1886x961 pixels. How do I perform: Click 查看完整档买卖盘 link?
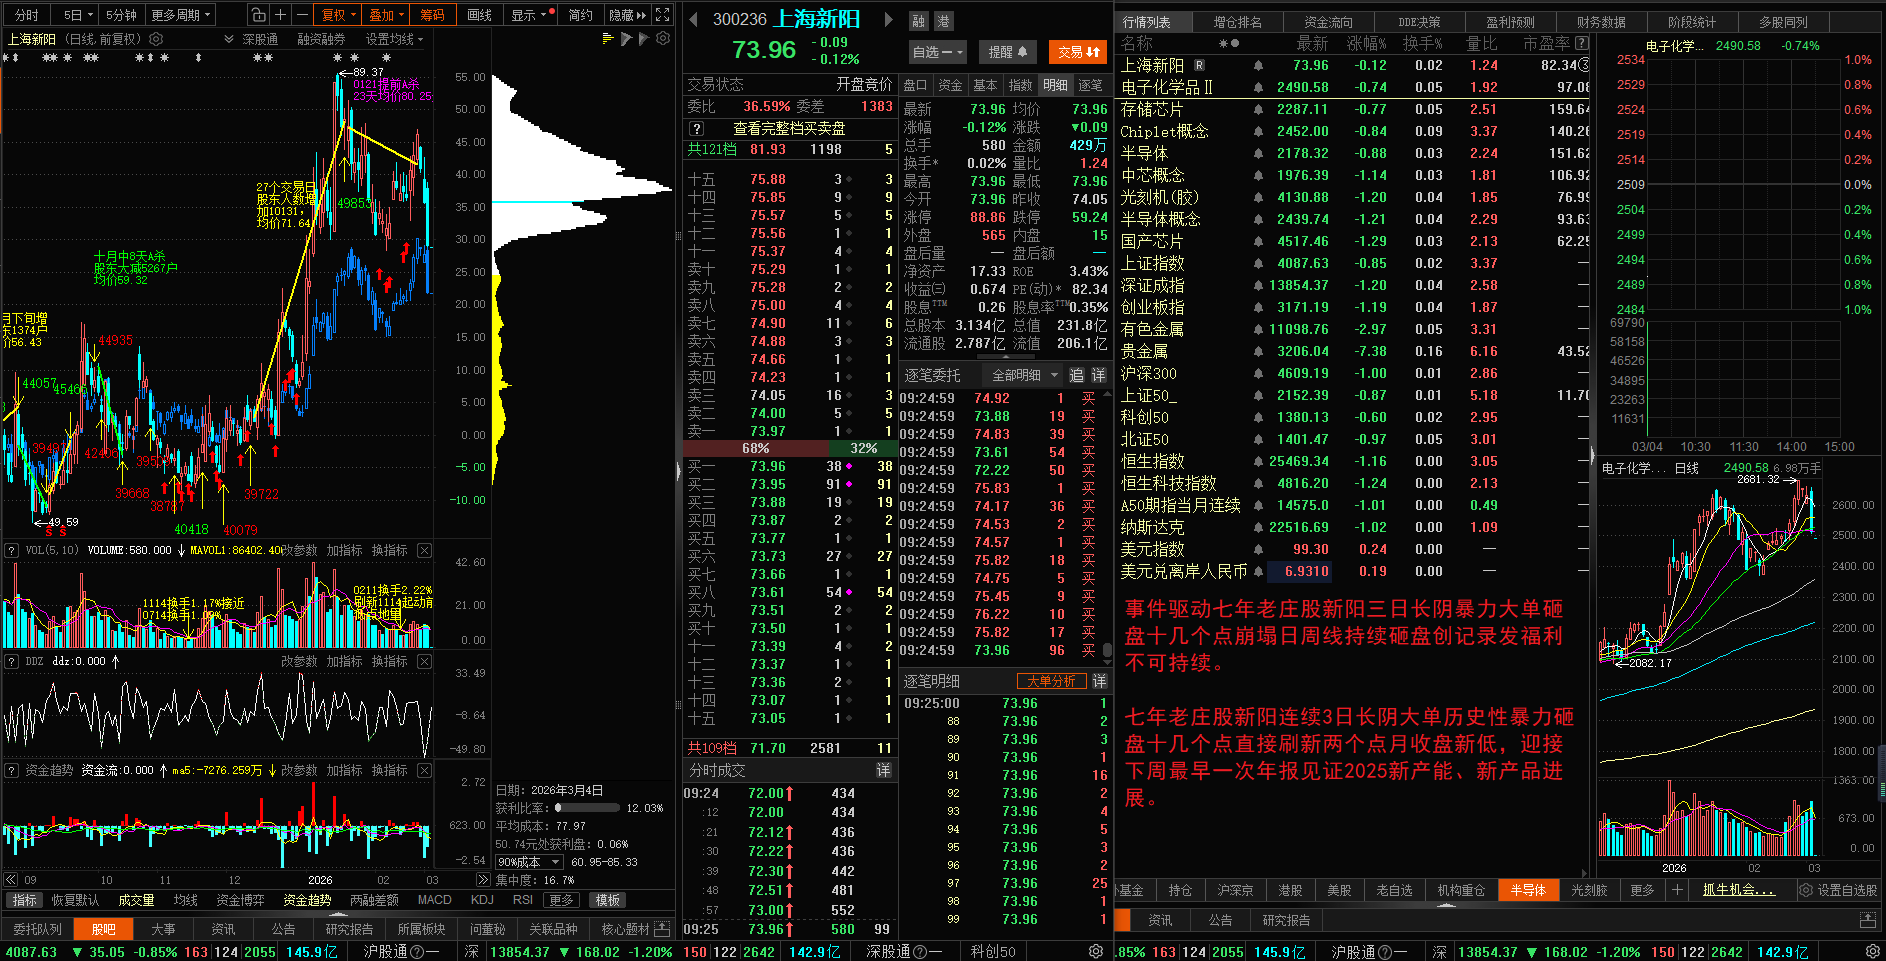click(x=789, y=129)
